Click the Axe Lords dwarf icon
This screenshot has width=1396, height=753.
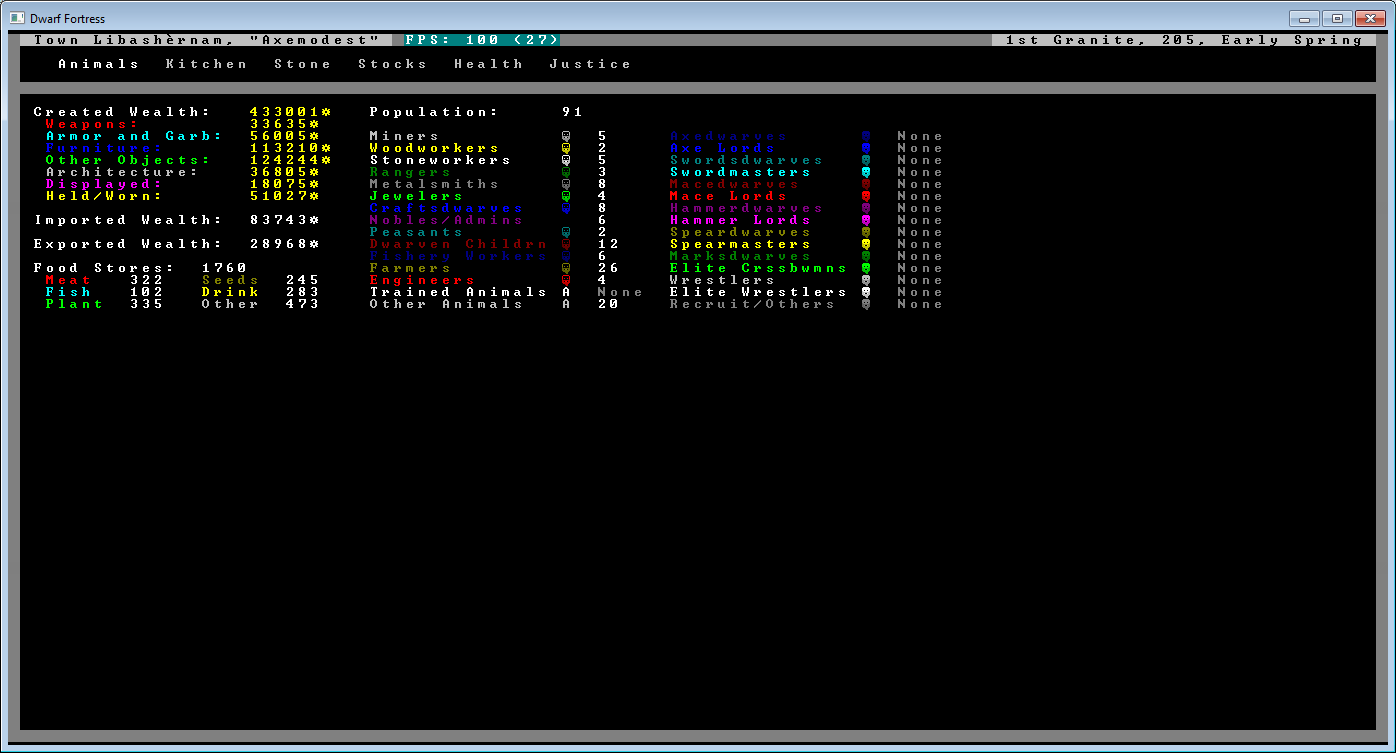[x=866, y=148]
